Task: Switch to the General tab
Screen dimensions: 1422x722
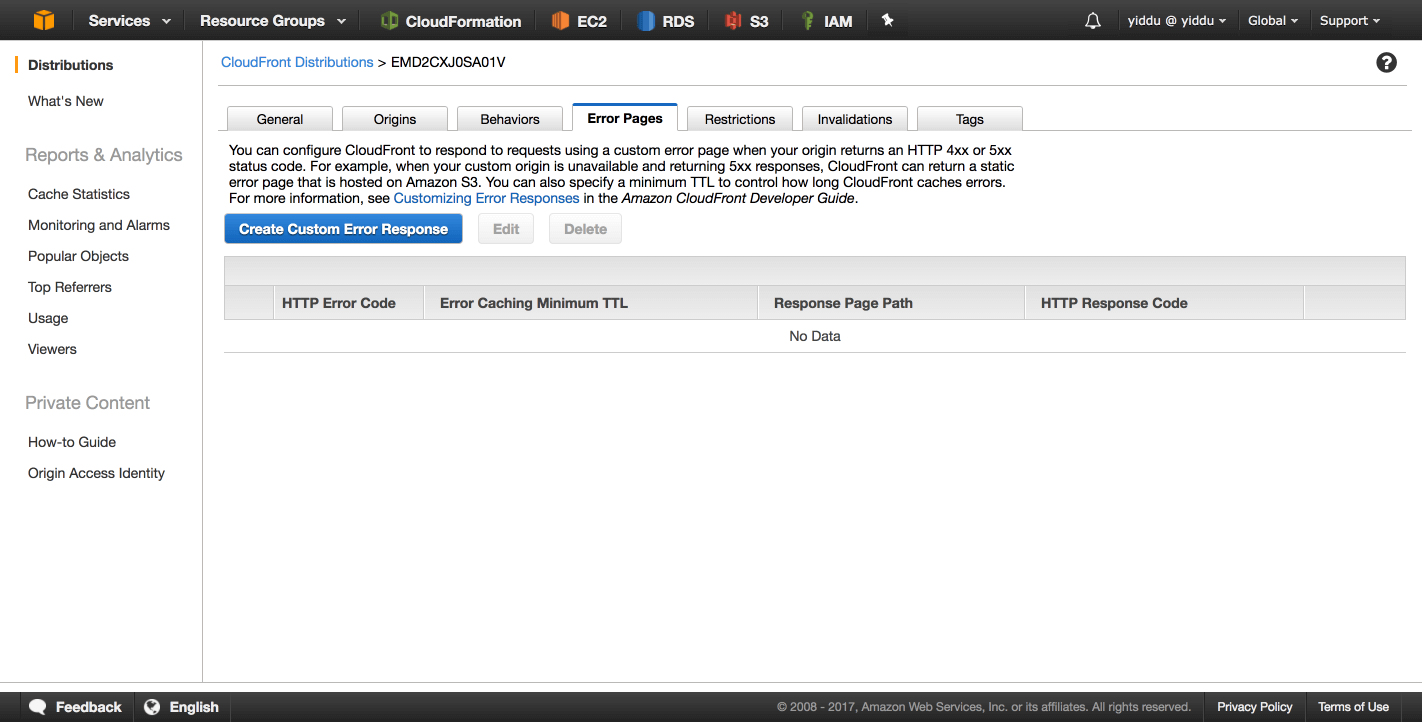Action: (280, 119)
